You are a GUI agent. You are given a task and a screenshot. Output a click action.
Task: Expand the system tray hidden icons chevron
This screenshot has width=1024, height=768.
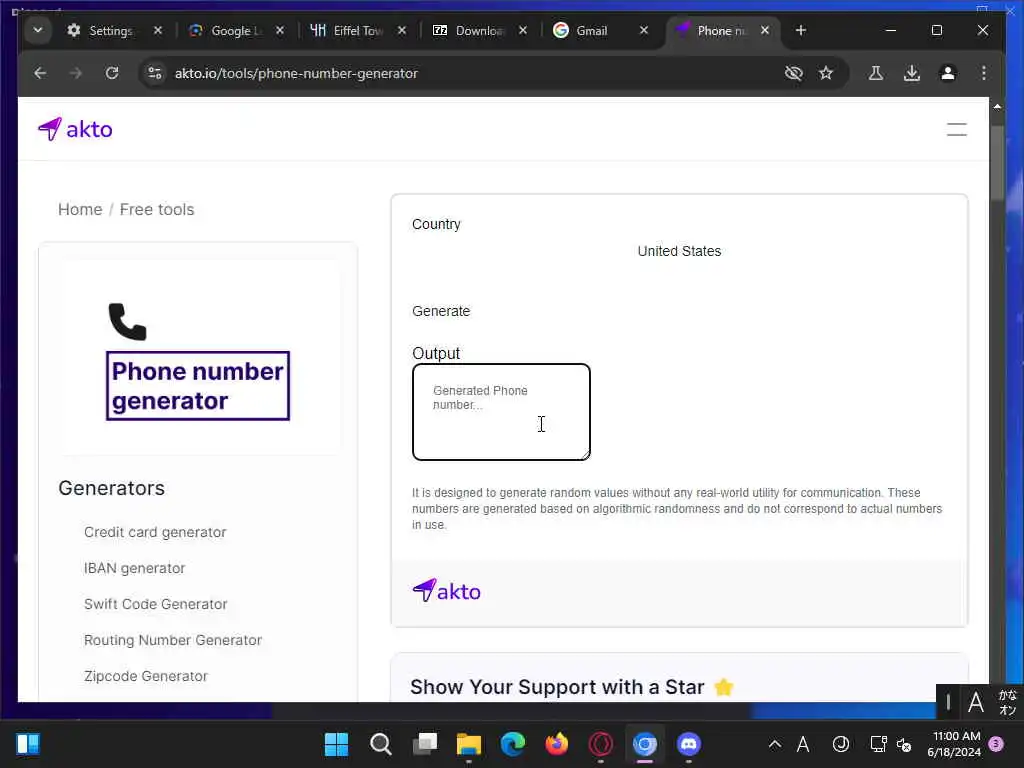(x=775, y=744)
